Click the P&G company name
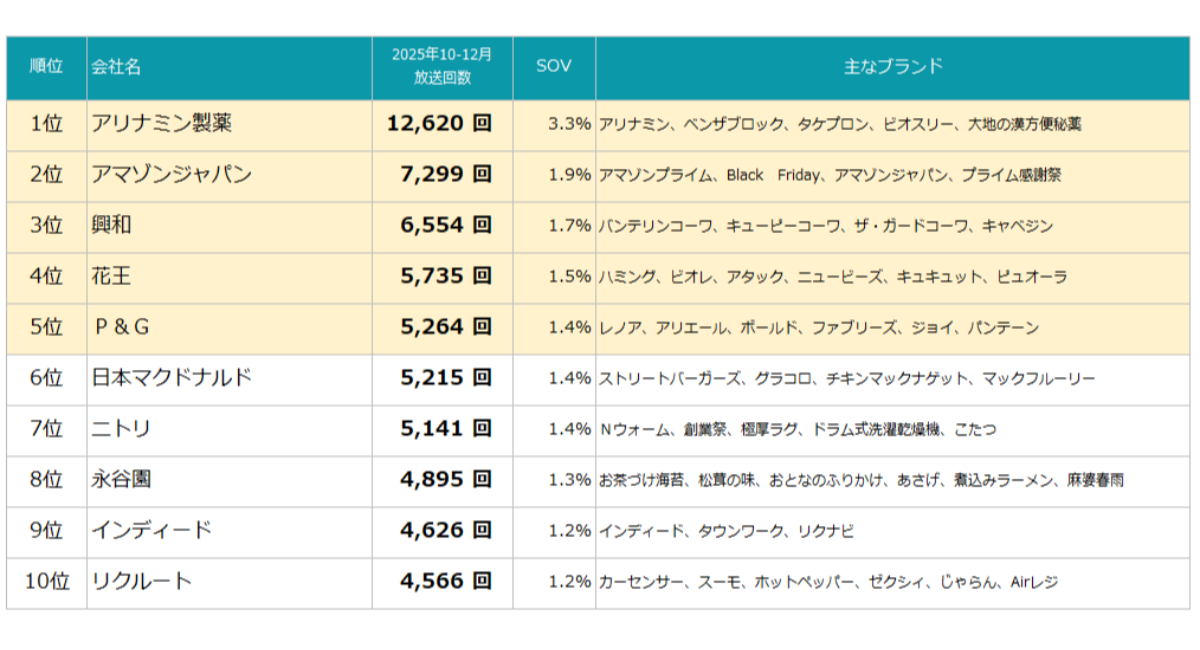 pyautogui.click(x=121, y=328)
